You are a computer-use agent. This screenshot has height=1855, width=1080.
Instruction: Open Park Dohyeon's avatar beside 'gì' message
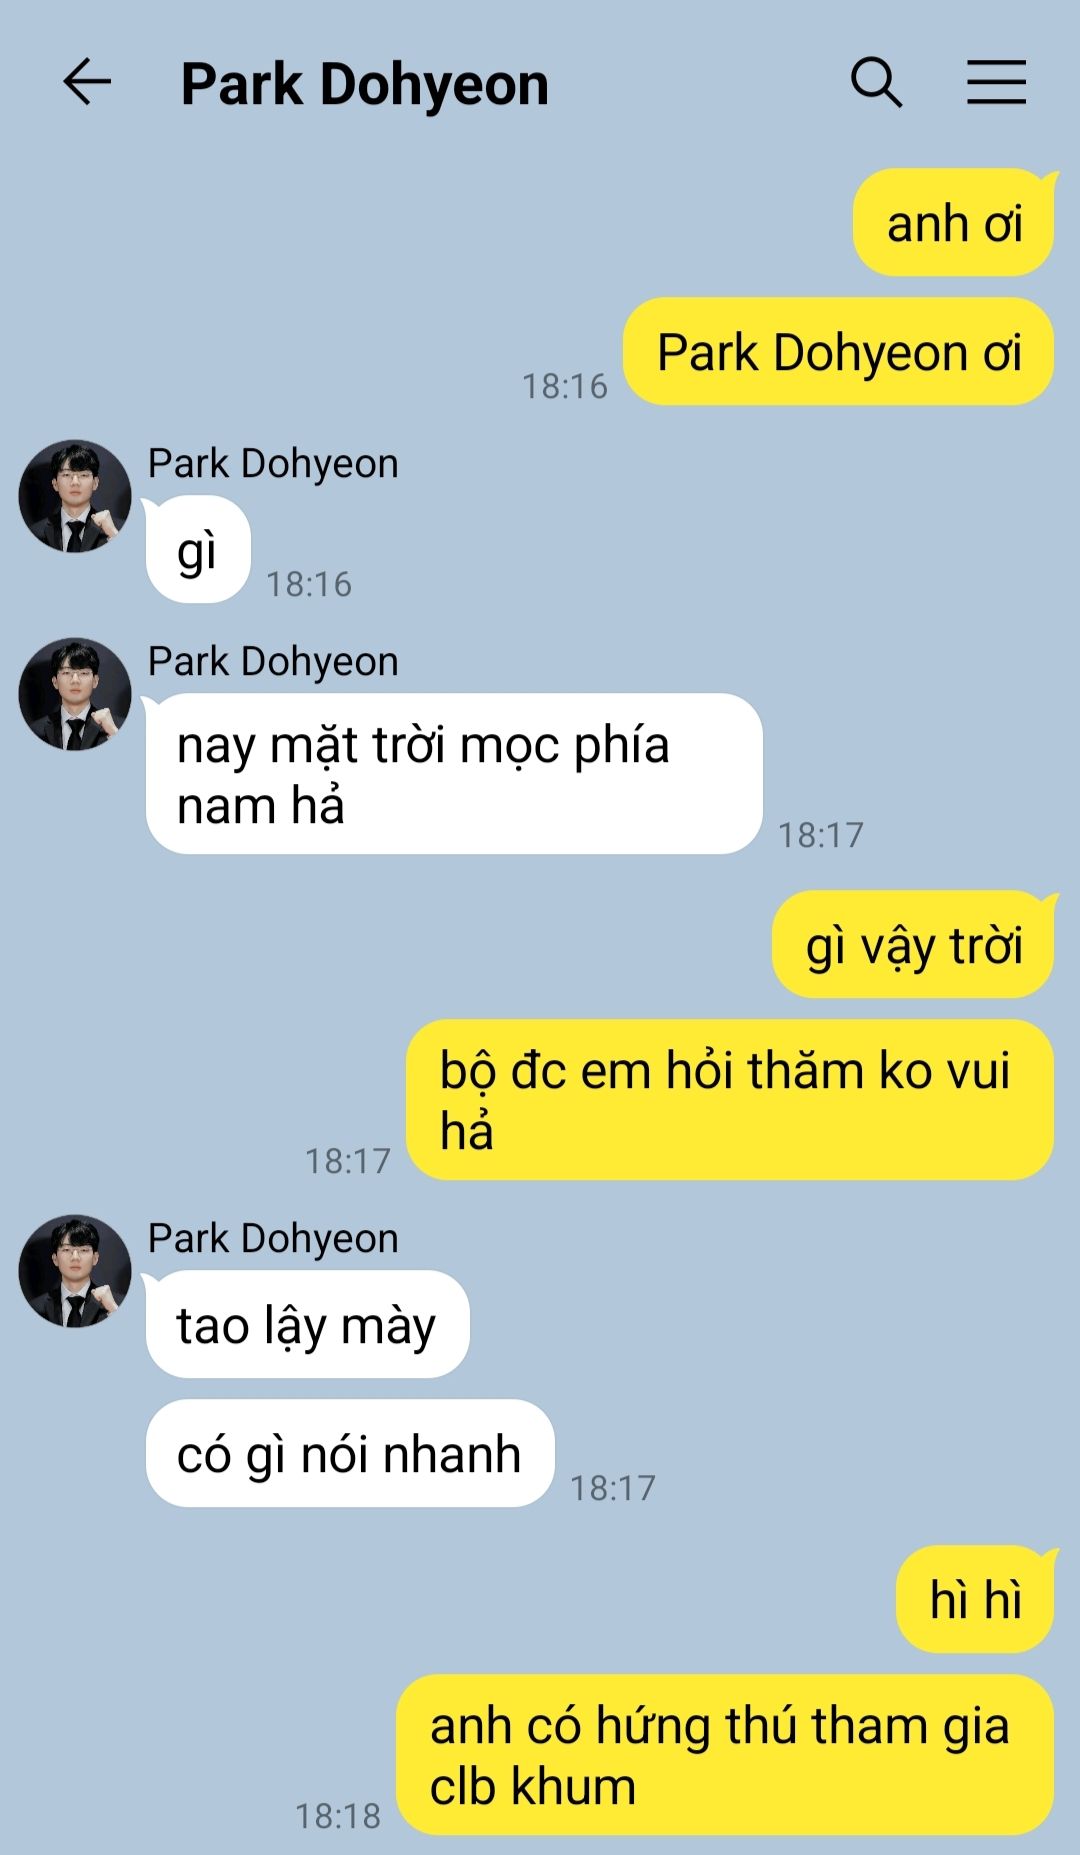(75, 496)
